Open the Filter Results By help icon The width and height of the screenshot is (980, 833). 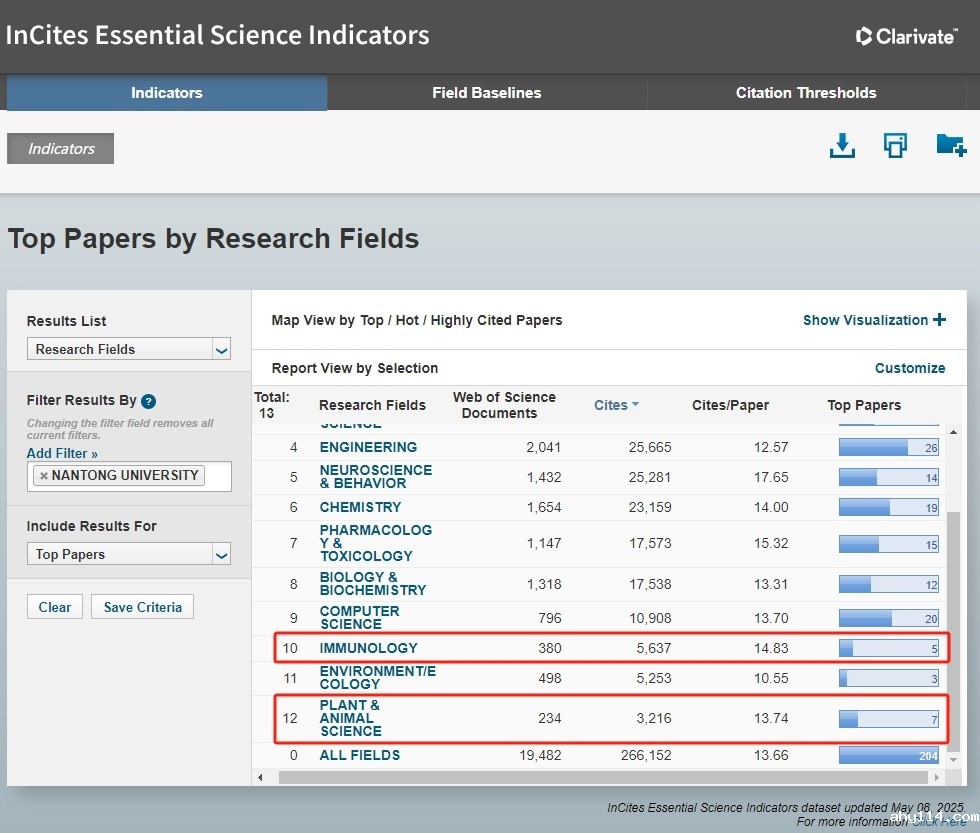coord(148,401)
